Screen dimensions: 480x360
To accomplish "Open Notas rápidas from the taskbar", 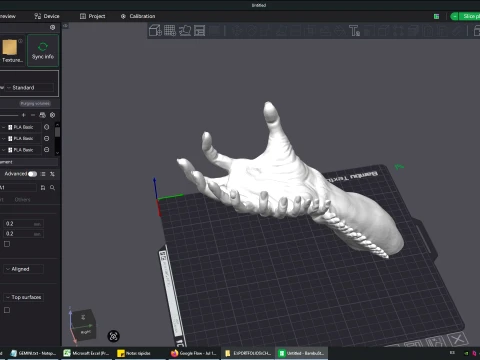I will click(140, 353).
